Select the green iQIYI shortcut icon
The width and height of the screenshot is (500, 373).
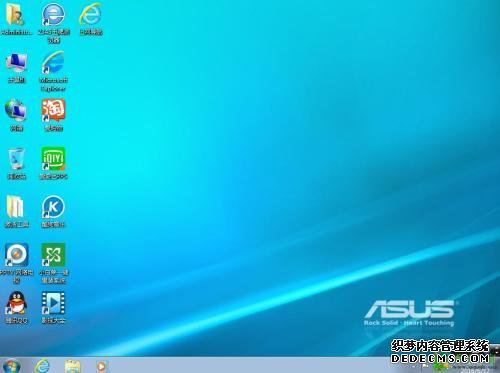point(53,163)
